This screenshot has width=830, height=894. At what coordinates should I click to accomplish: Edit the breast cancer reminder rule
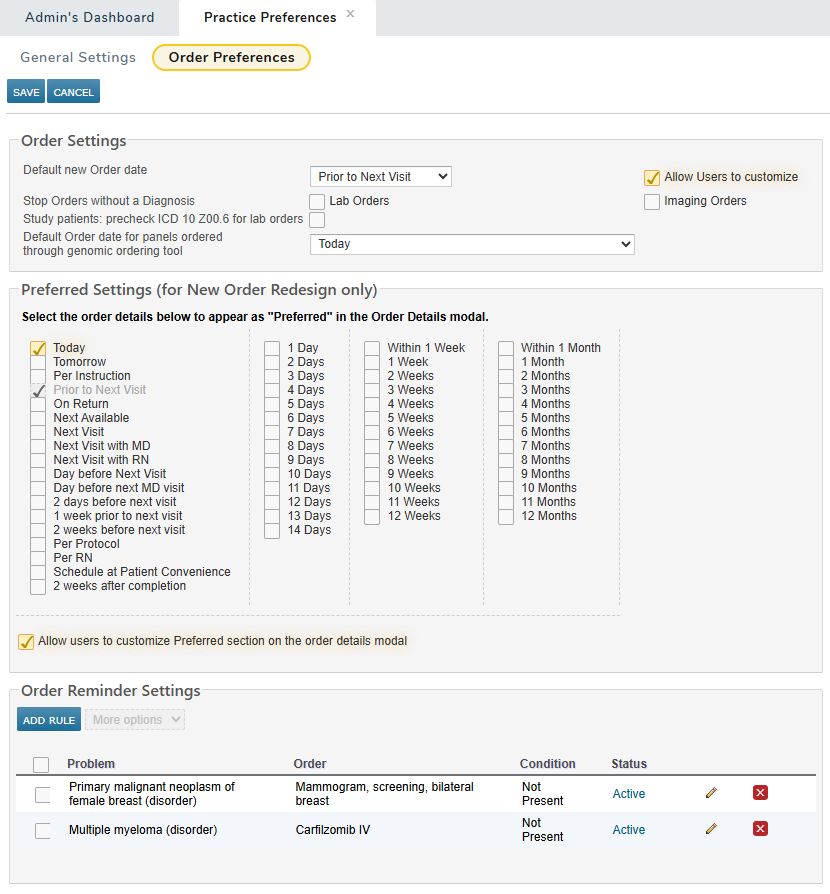coord(711,792)
